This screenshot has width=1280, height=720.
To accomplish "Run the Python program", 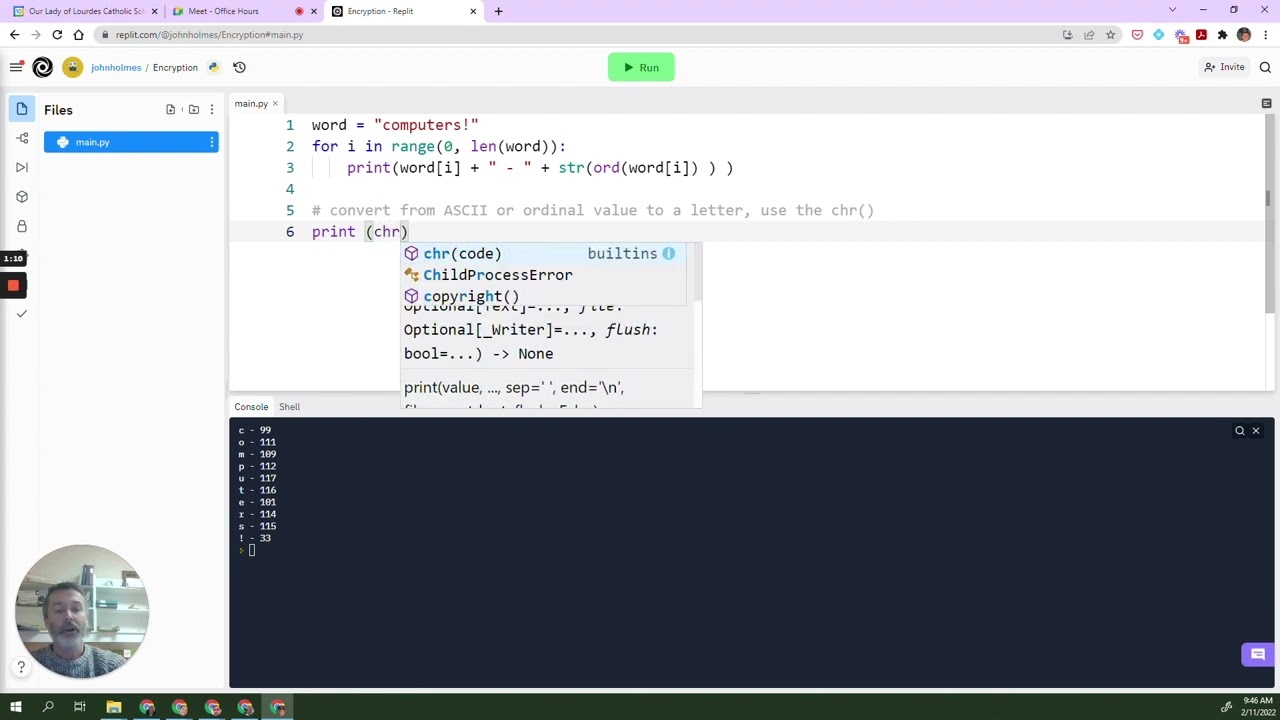I will (641, 67).
